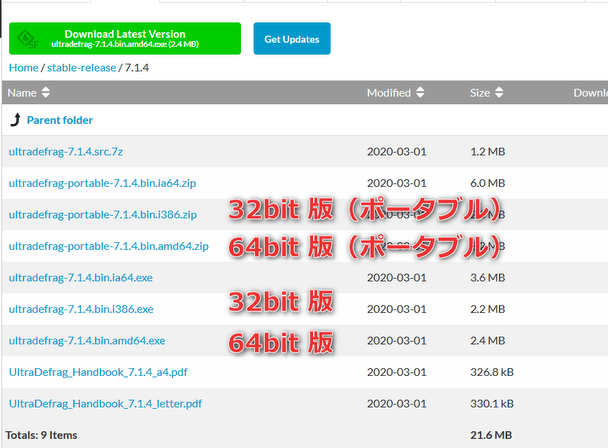
Task: Download ultradefrag-7.1.4.src.7z
Action: coord(66,152)
